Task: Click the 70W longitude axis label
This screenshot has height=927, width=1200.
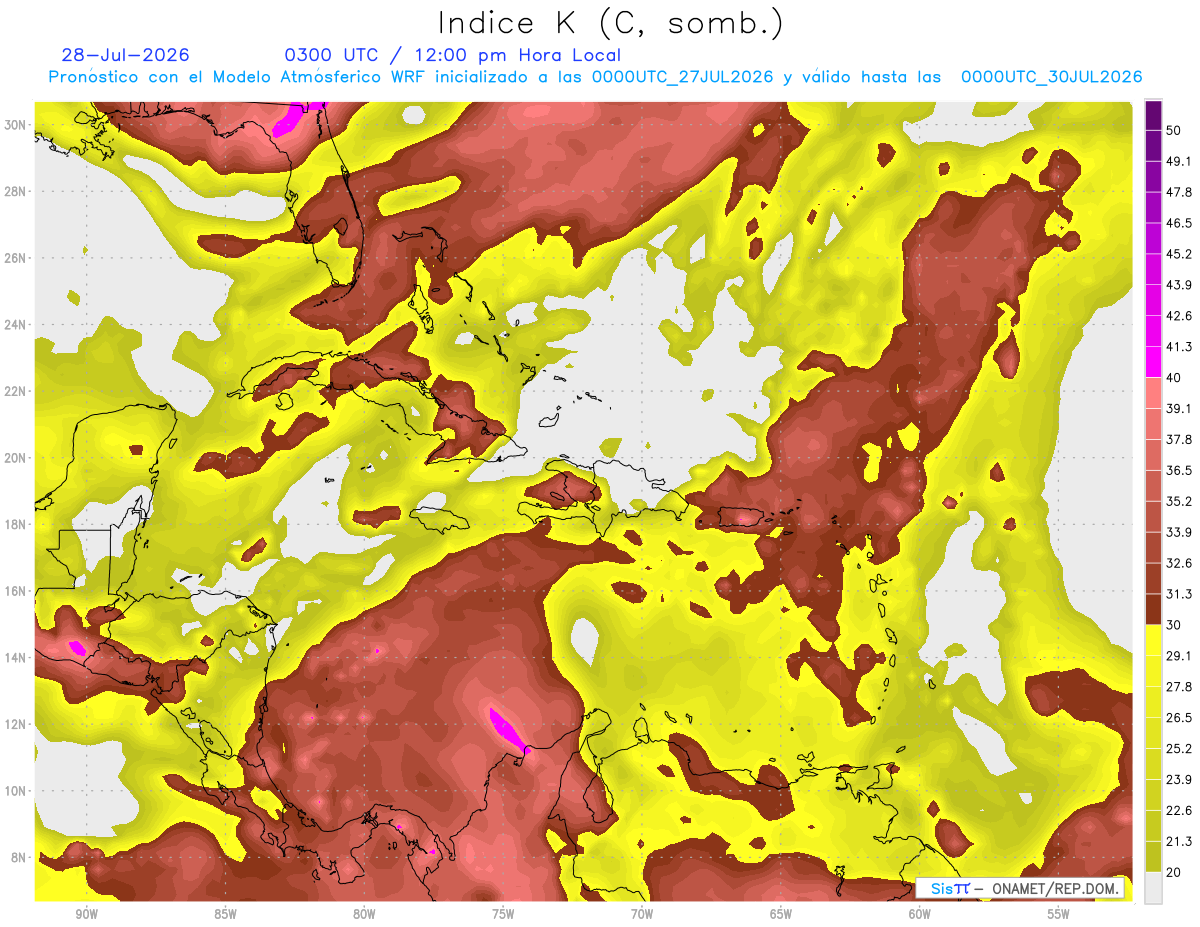Action: (x=642, y=914)
